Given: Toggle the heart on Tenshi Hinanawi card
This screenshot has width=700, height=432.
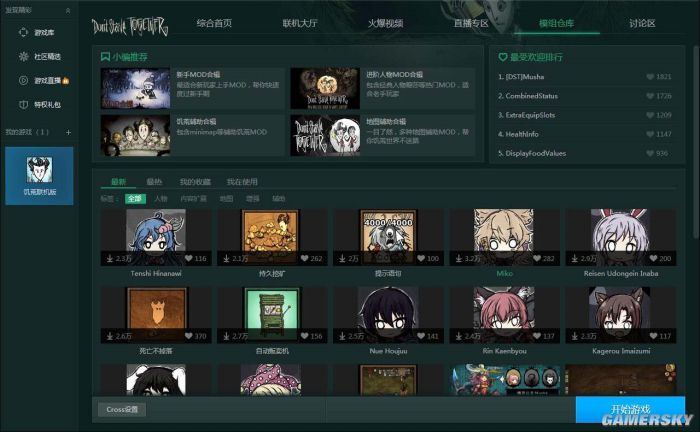Looking at the screenshot, I should click(188, 258).
